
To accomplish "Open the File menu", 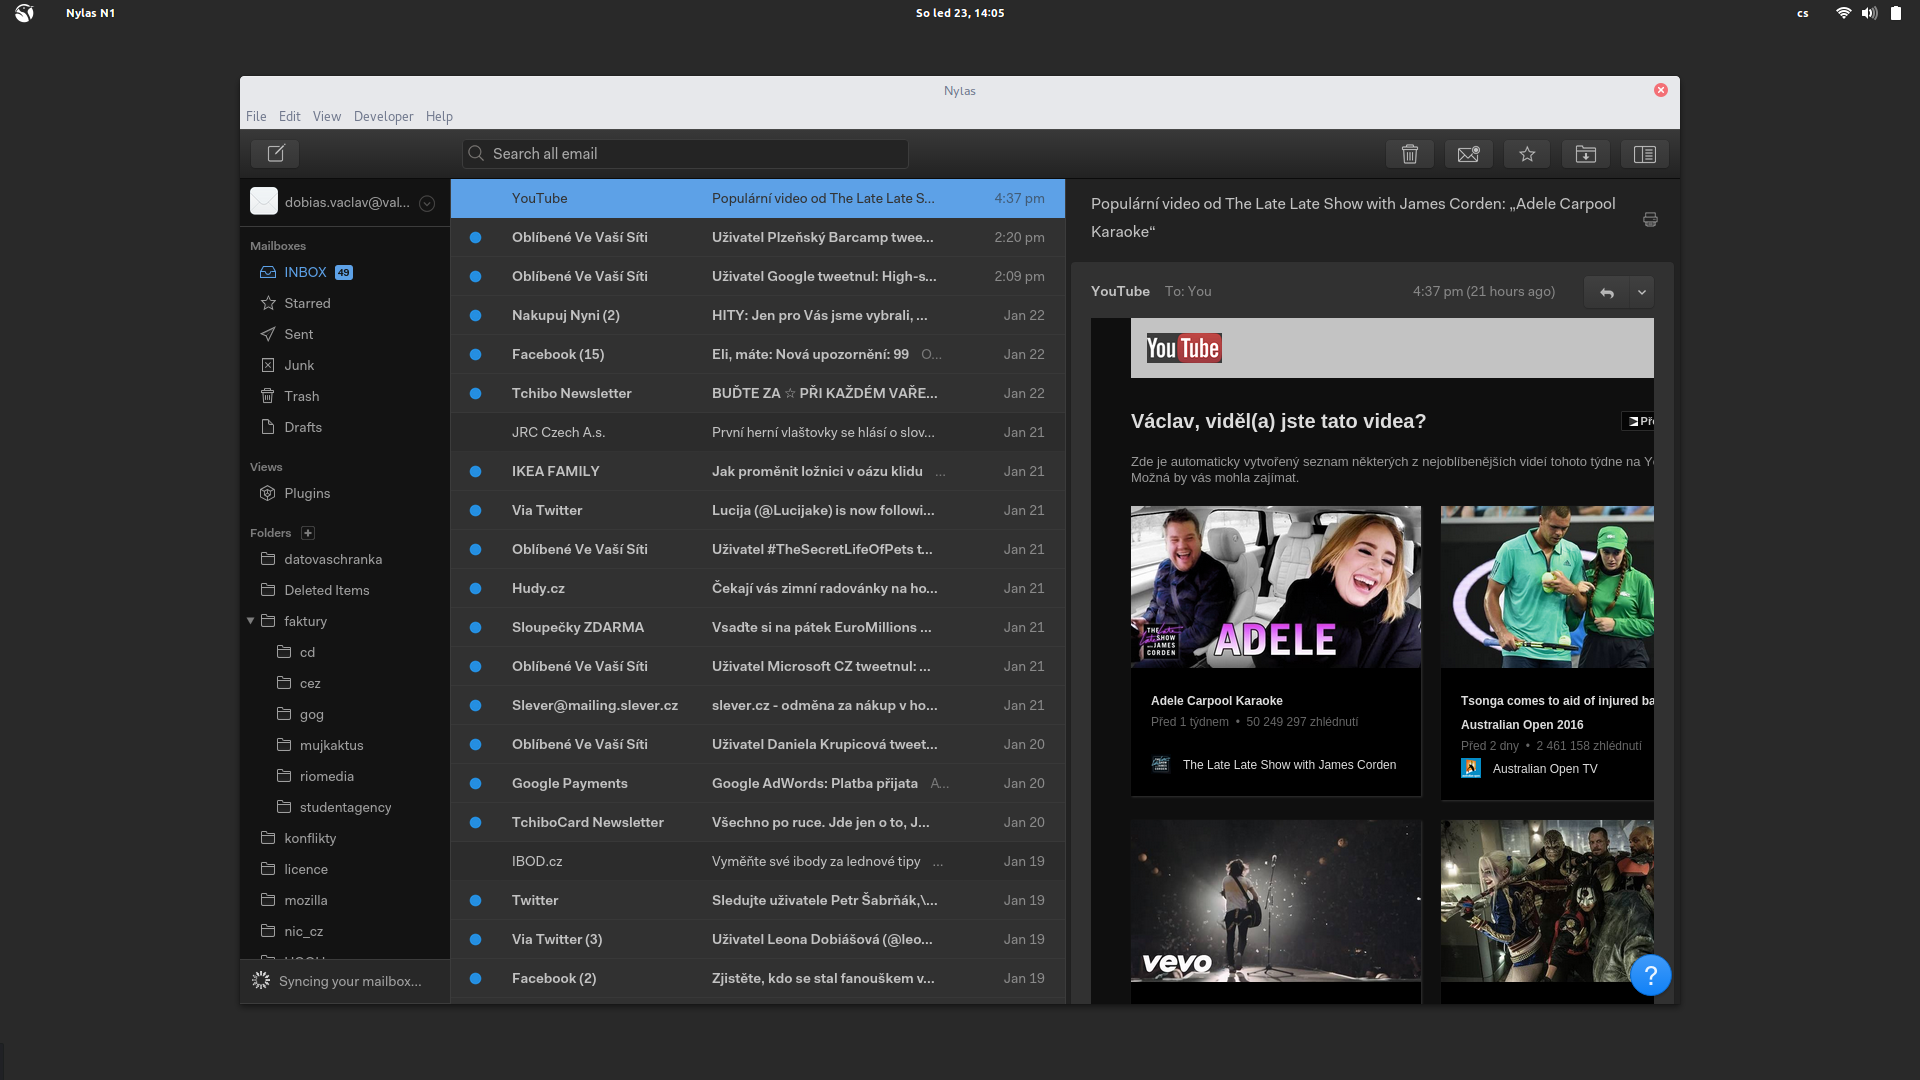I will pos(256,116).
